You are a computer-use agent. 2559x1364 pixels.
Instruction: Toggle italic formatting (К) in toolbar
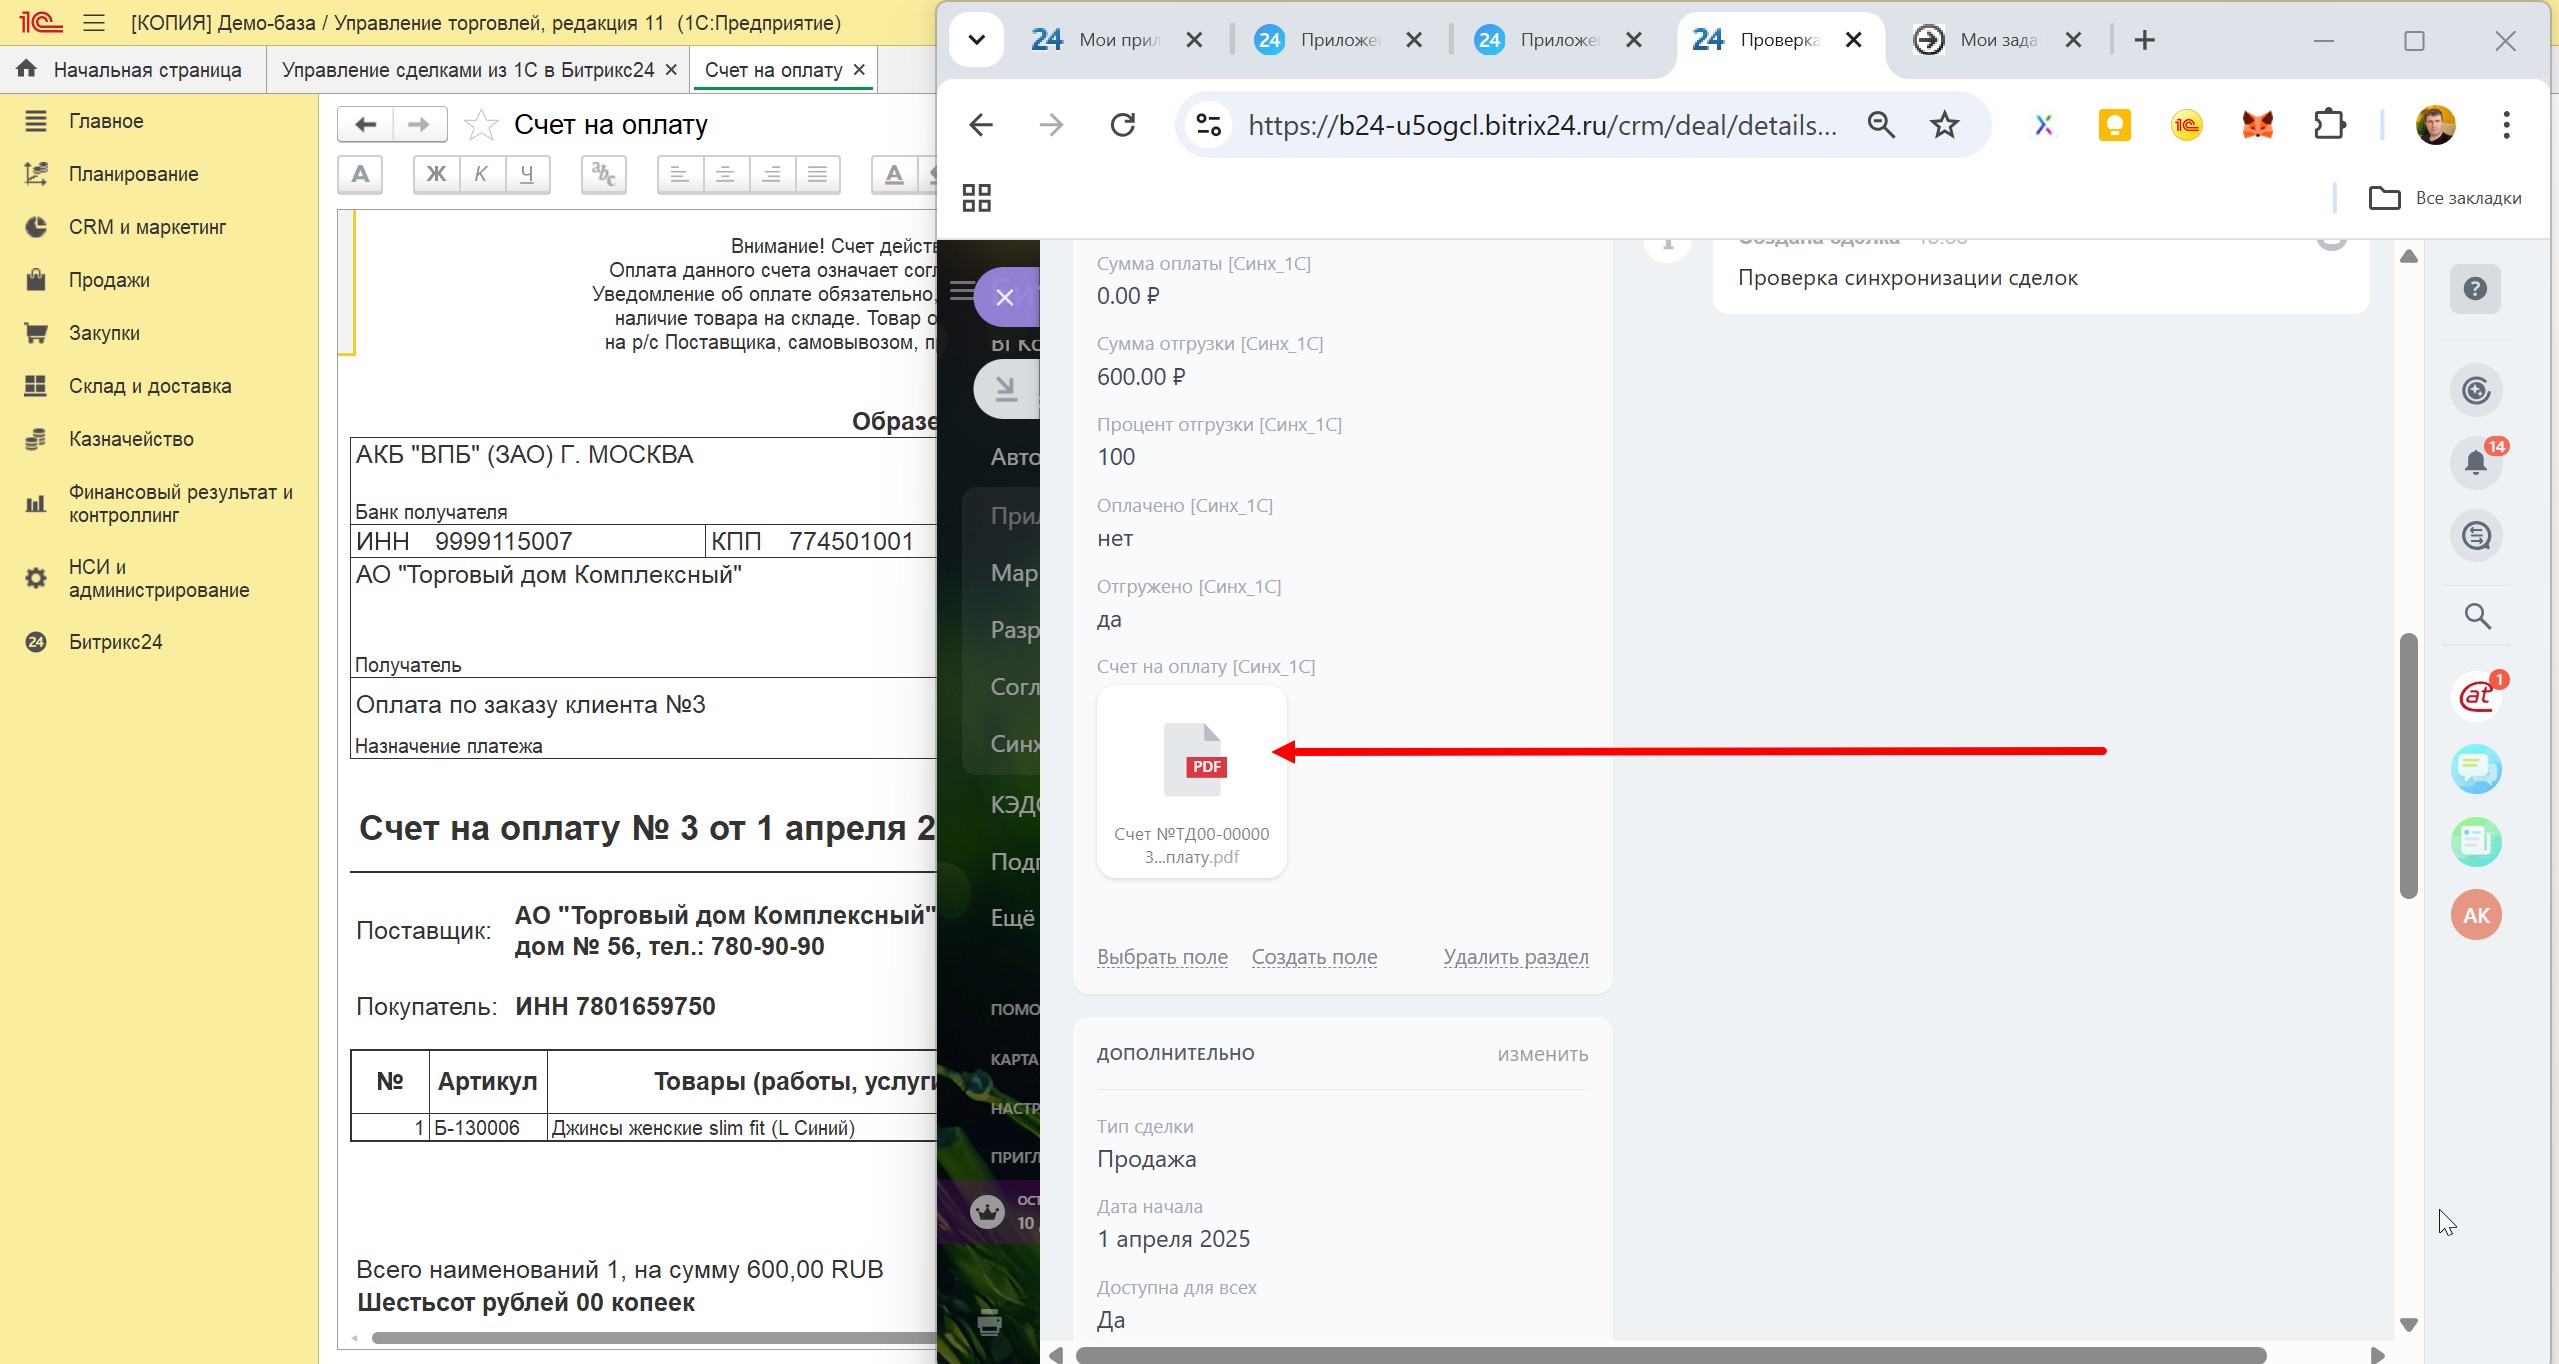(x=481, y=174)
